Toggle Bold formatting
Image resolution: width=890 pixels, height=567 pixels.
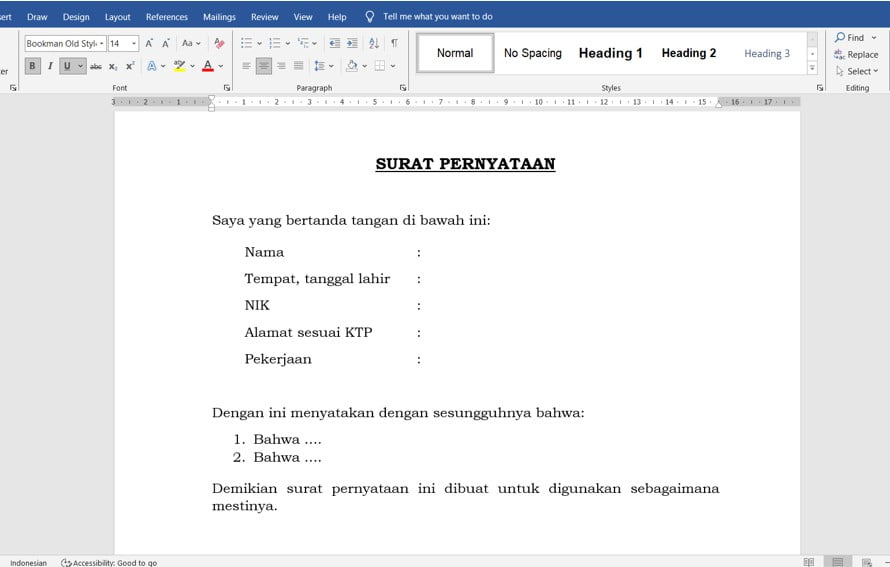point(32,66)
